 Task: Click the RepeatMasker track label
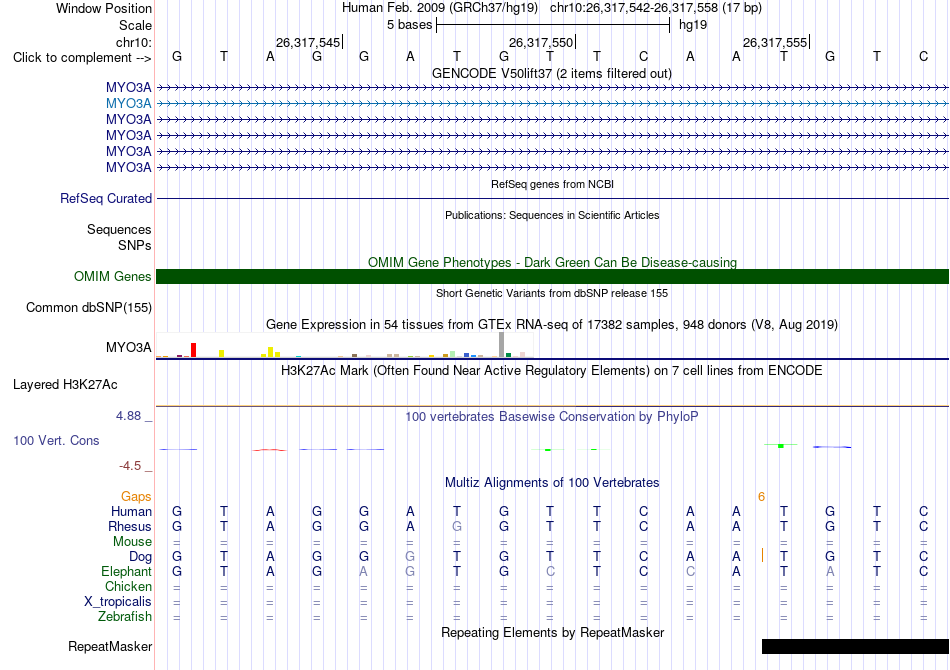pyautogui.click(x=110, y=646)
